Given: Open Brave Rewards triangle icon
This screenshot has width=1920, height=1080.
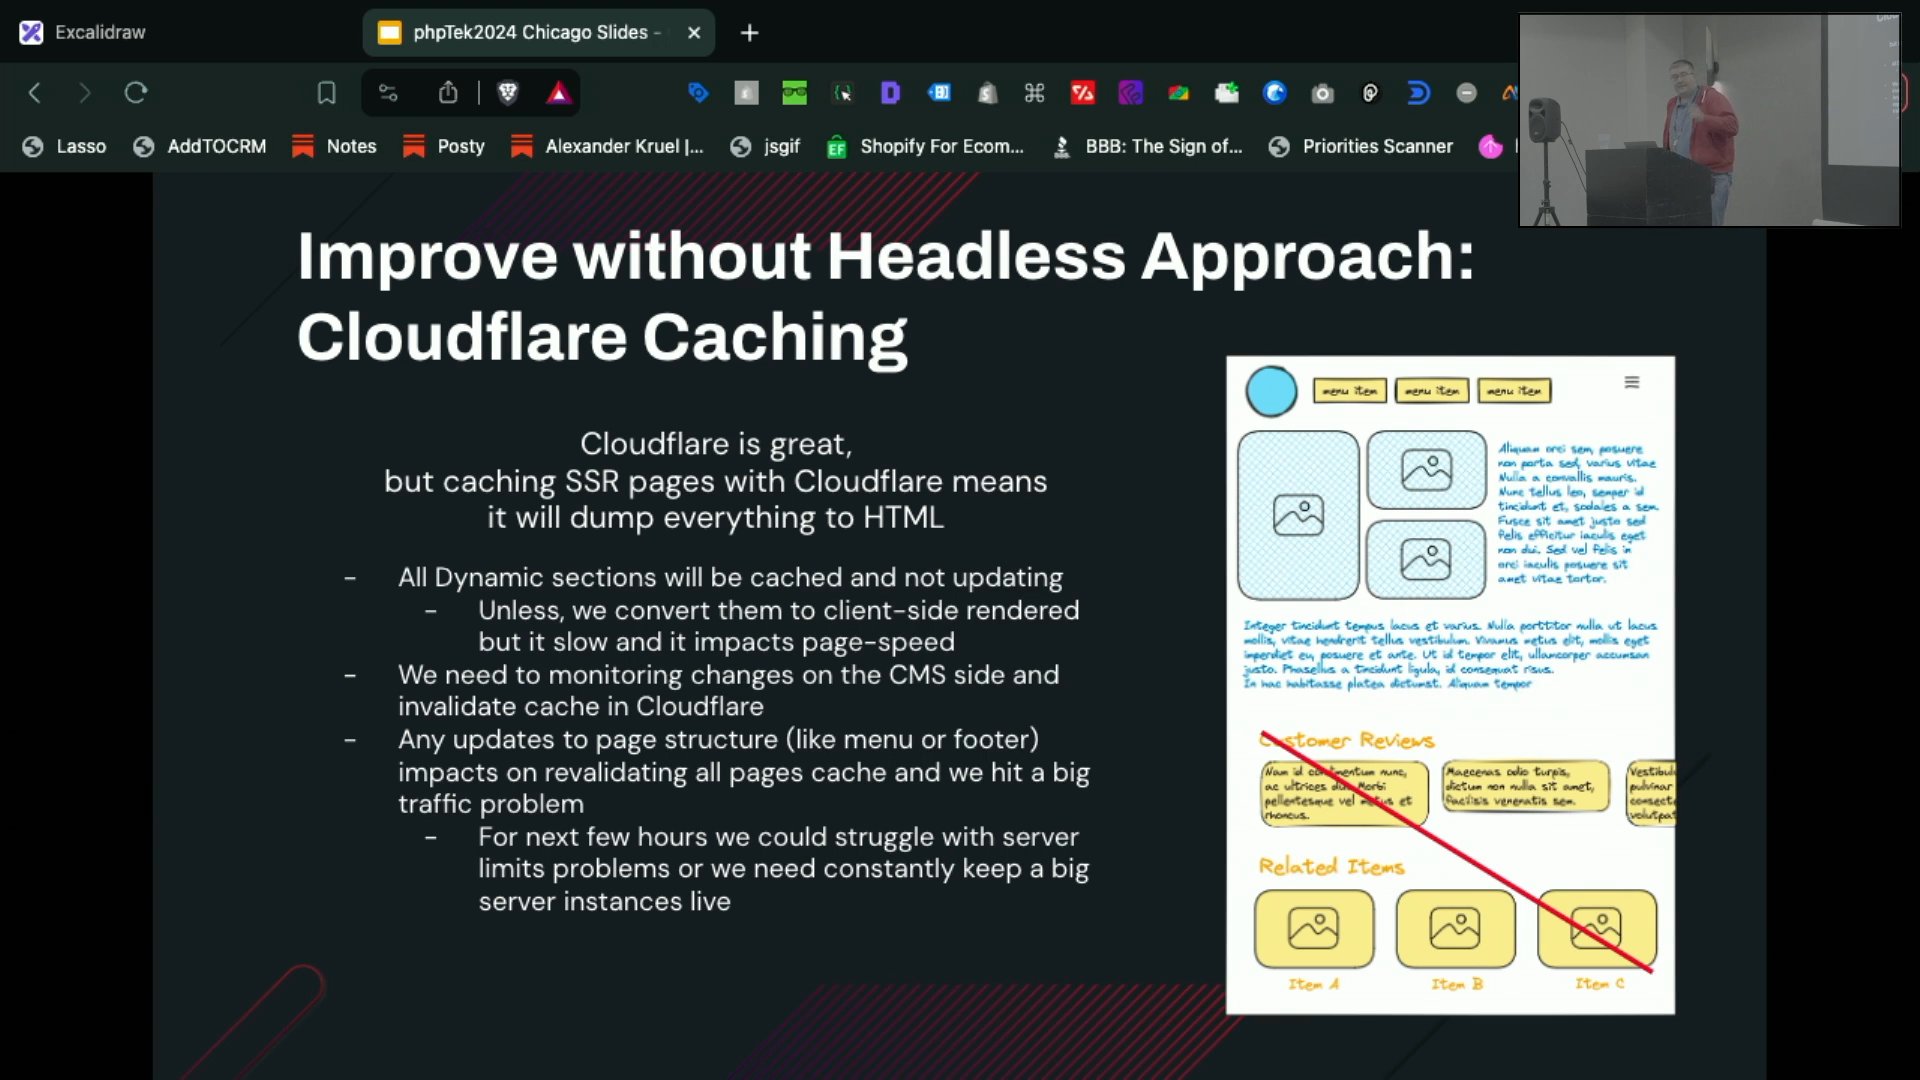Looking at the screenshot, I should point(559,93).
